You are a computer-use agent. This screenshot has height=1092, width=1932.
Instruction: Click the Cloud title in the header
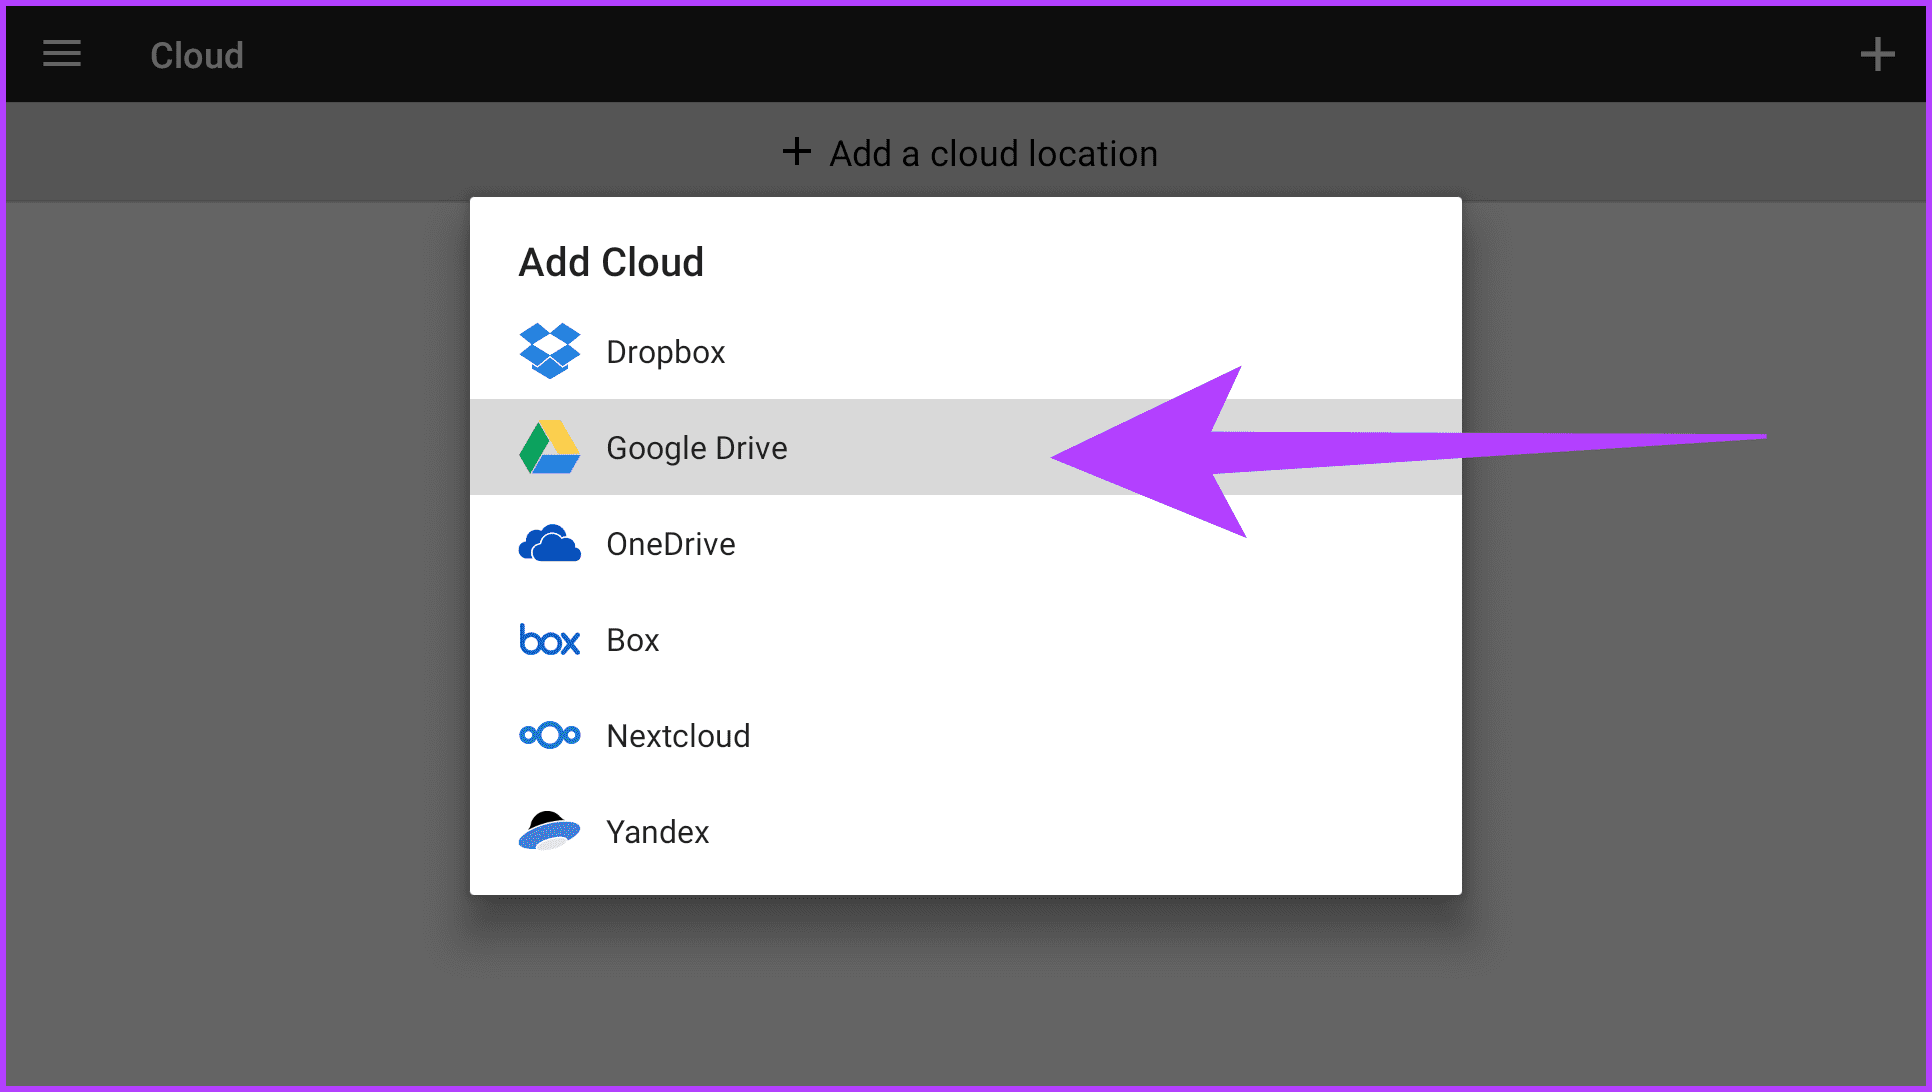[196, 55]
